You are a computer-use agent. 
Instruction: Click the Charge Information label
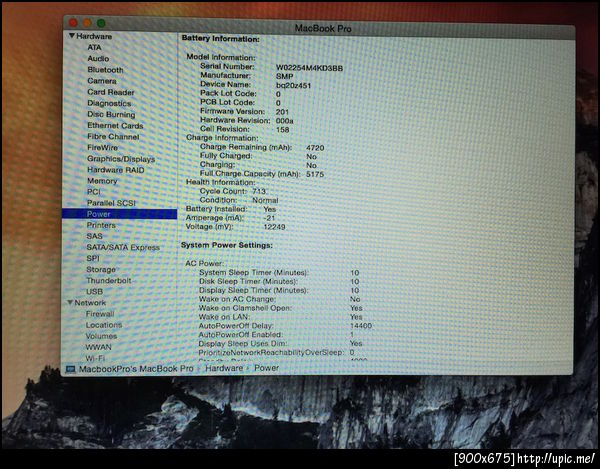tap(222, 138)
